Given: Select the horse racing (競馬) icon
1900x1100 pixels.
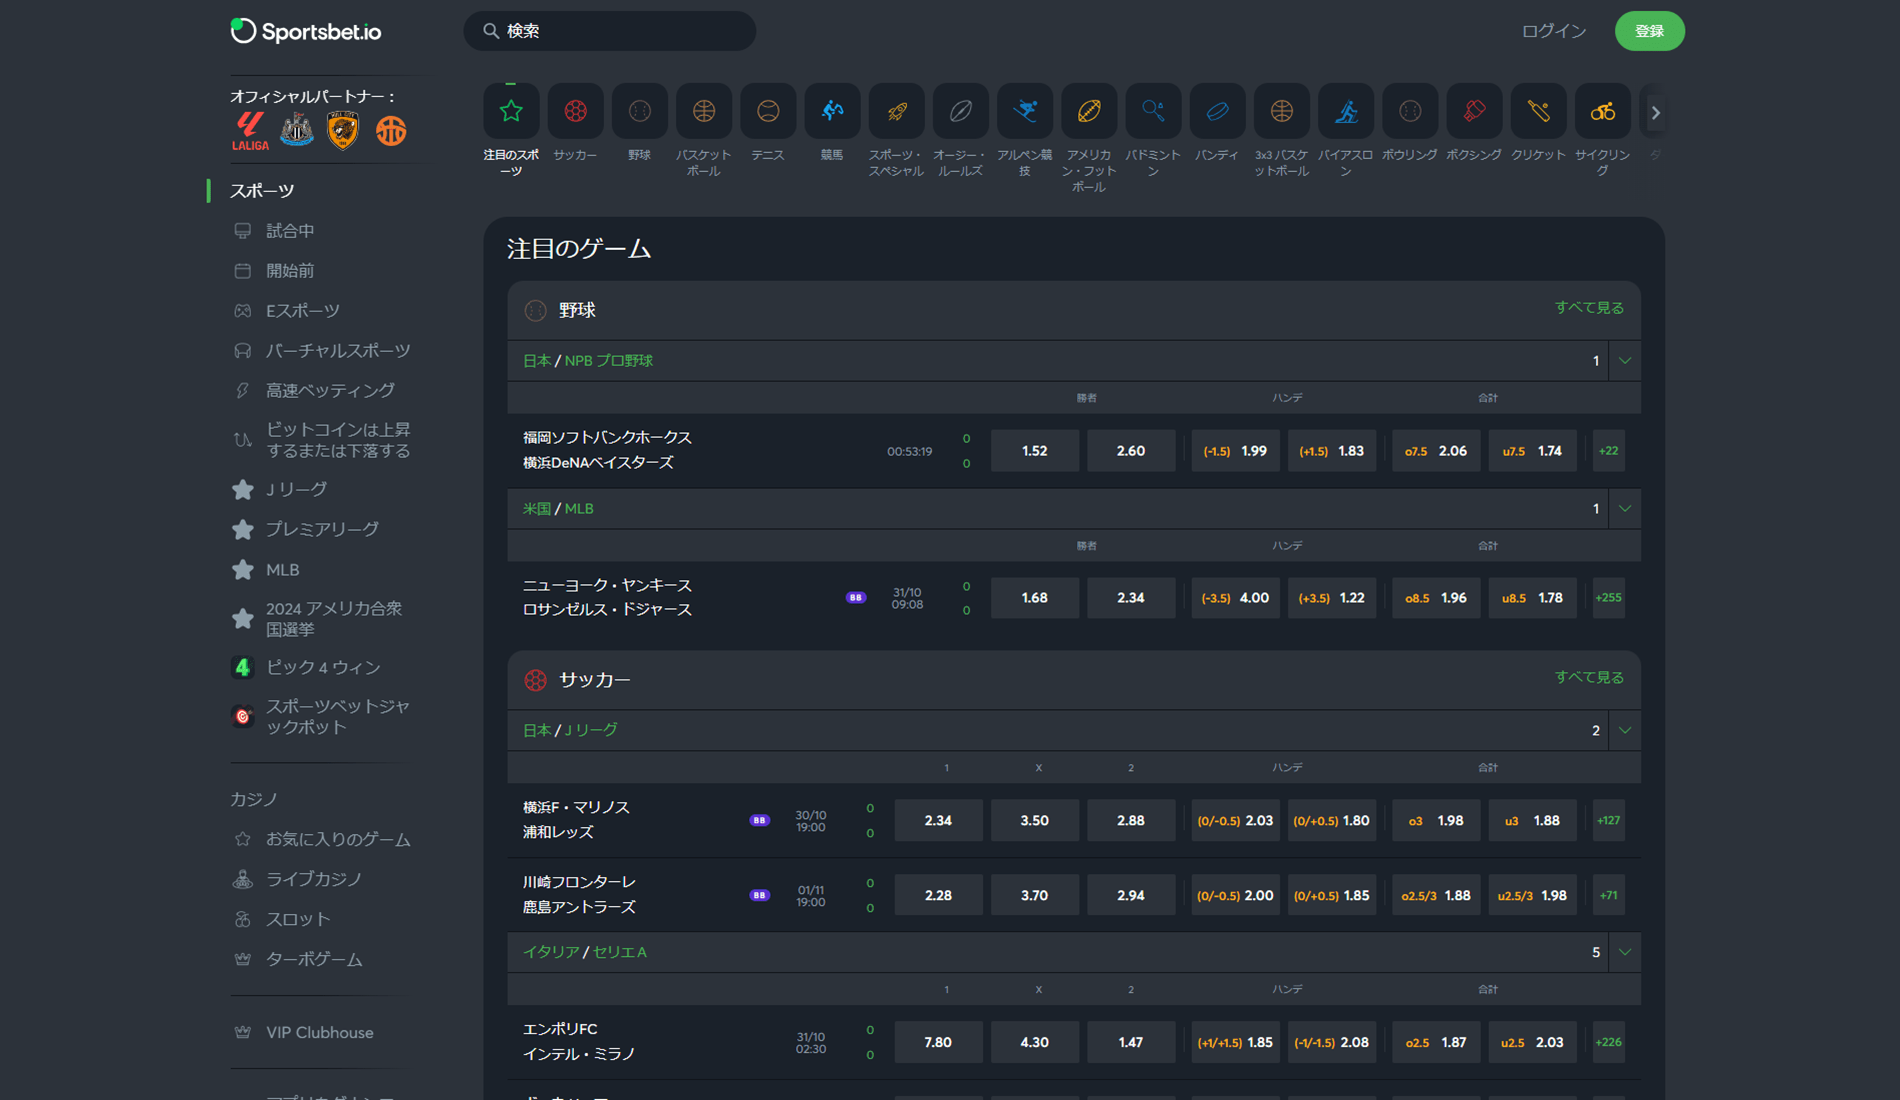Looking at the screenshot, I should tap(832, 111).
